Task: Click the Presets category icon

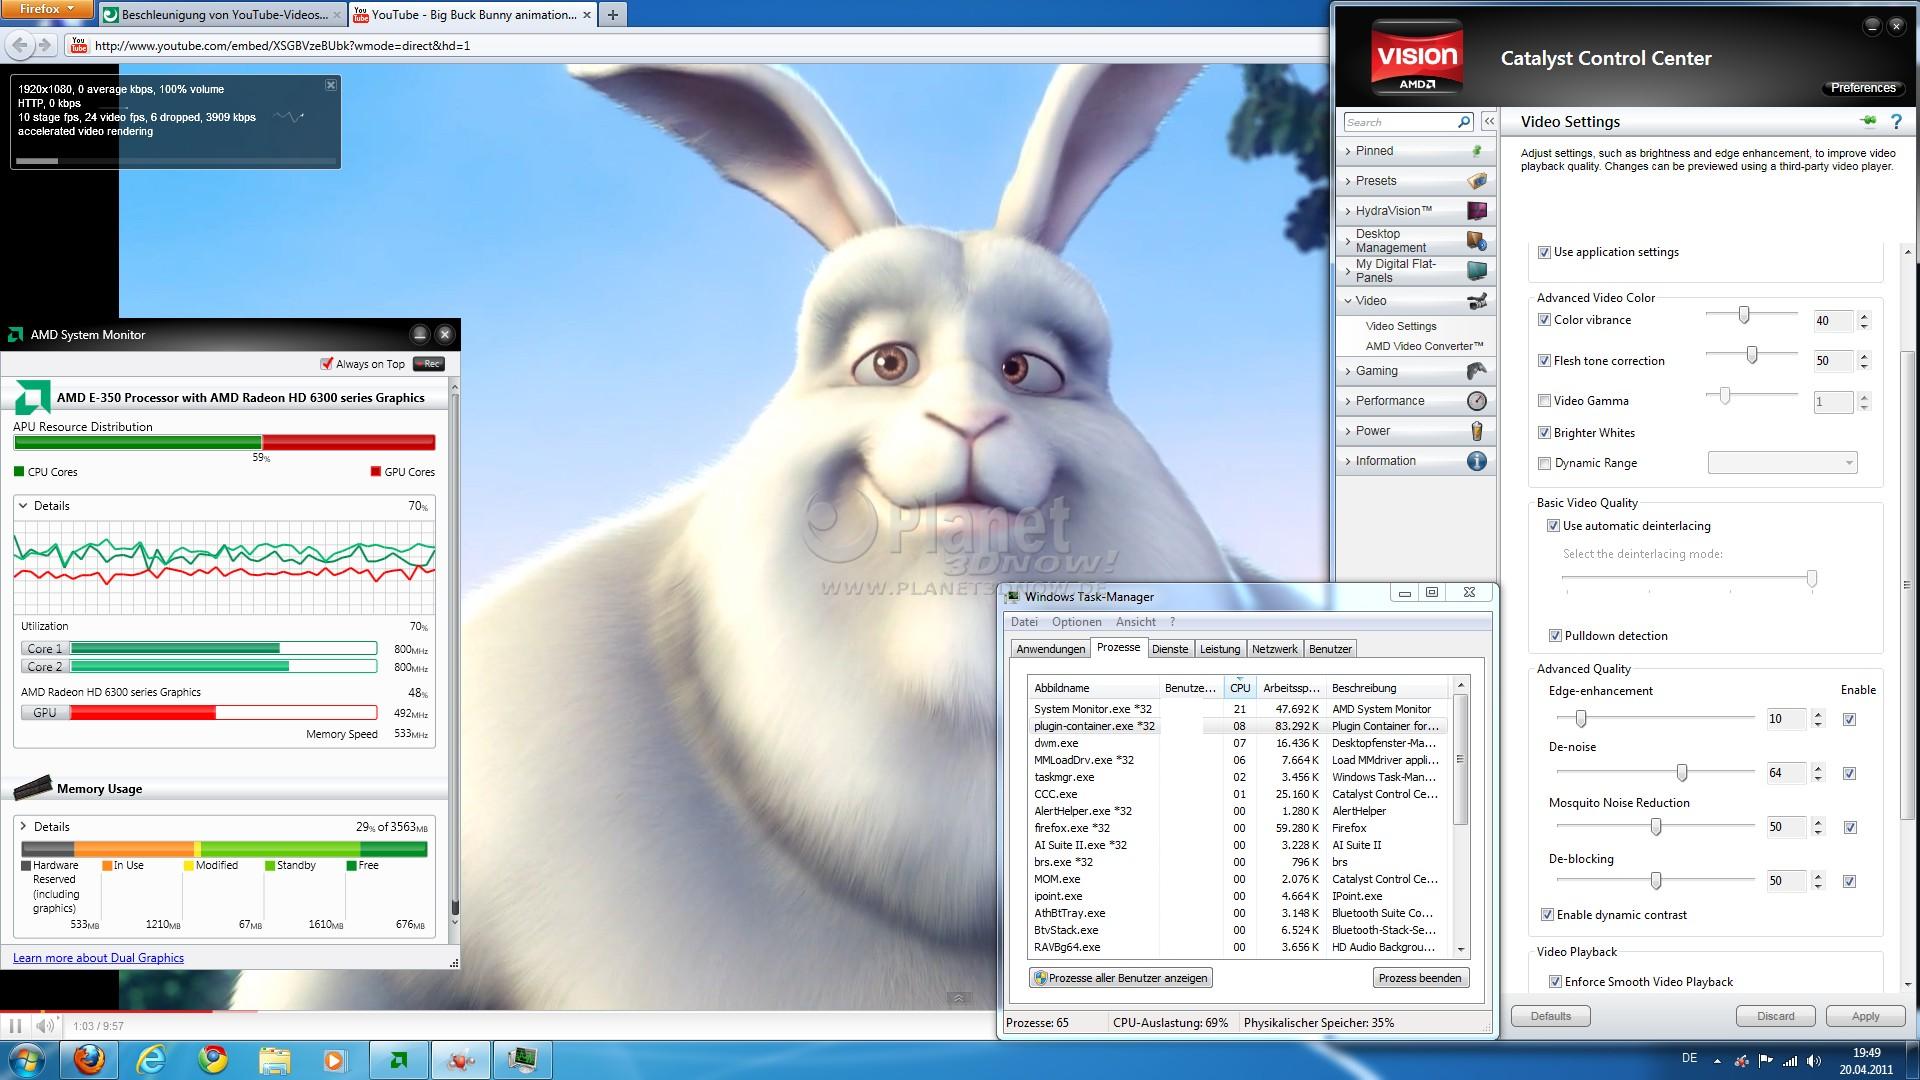Action: pyautogui.click(x=1477, y=181)
